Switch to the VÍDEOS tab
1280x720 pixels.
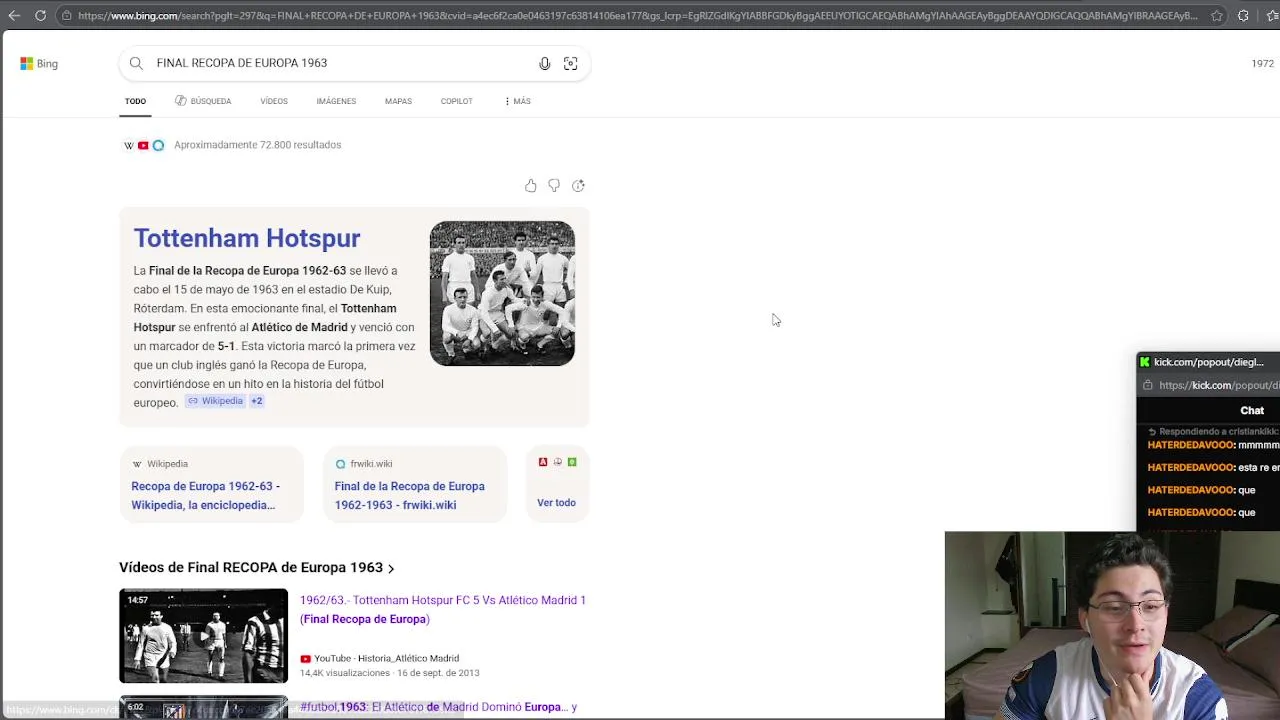pos(274,101)
